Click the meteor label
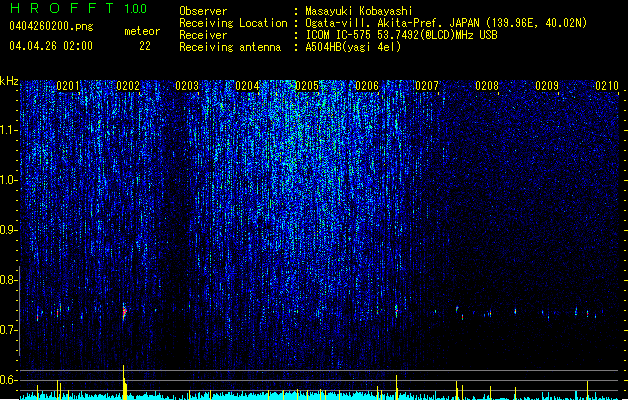The height and width of the screenshot is (400, 629). tap(142, 31)
